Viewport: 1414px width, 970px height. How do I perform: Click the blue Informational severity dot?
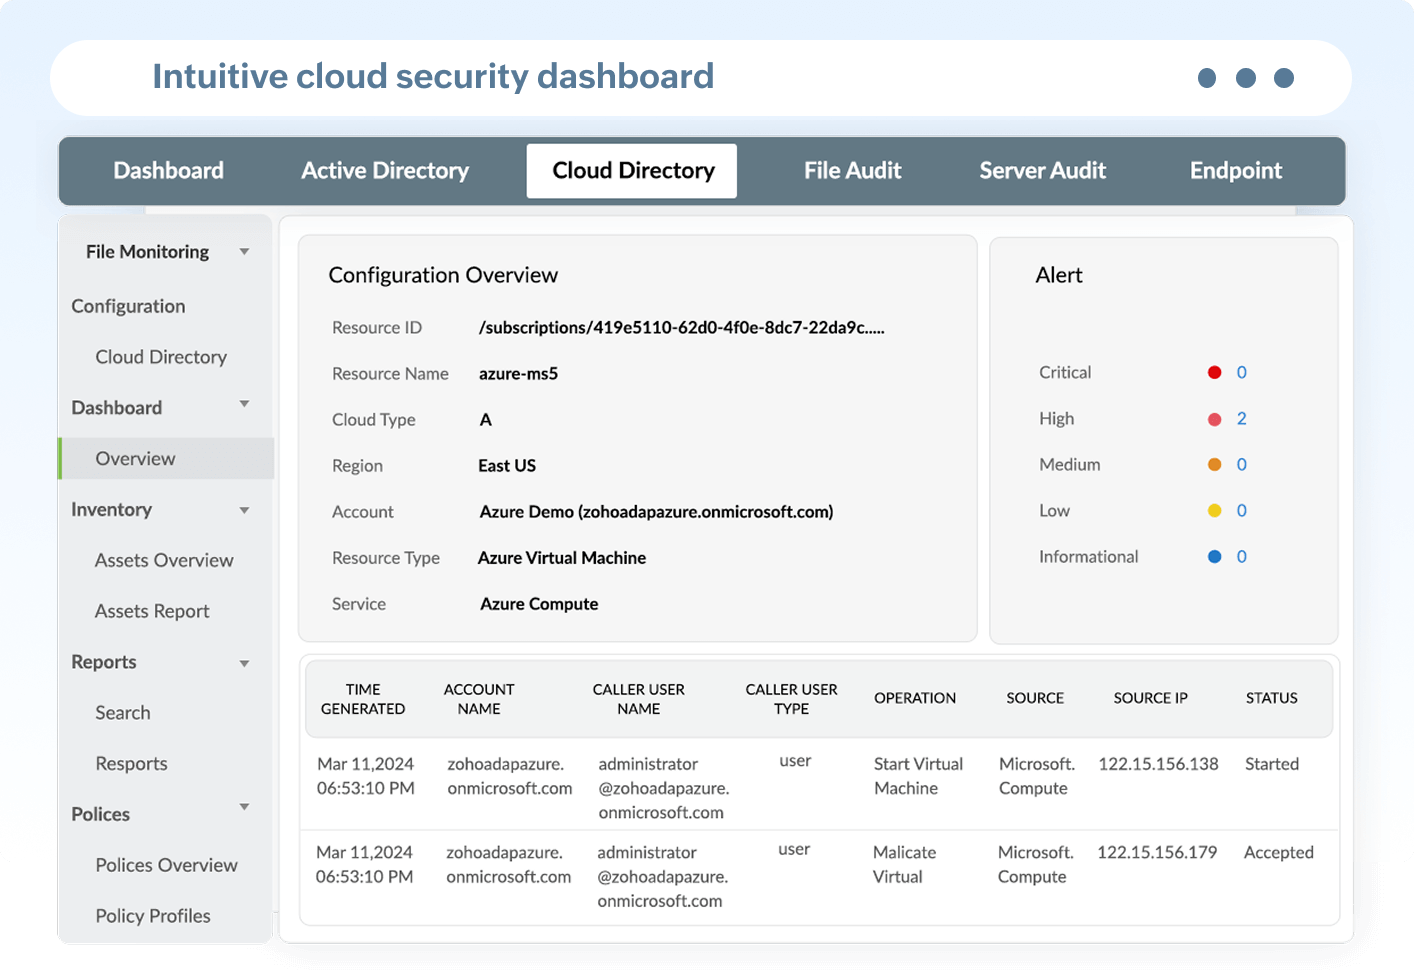pos(1215,557)
